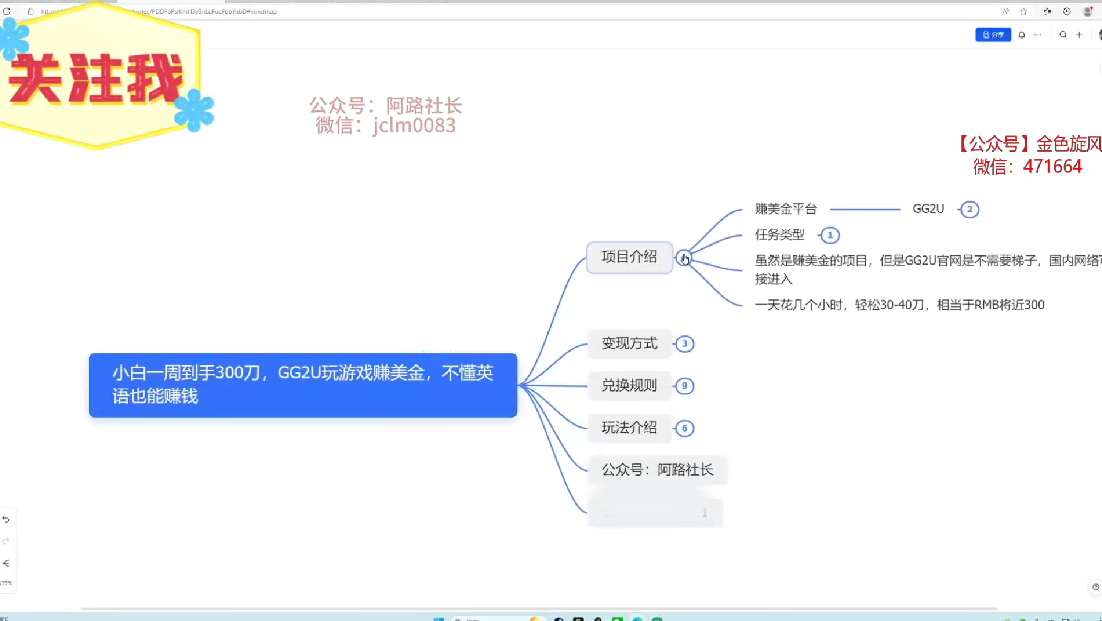This screenshot has height=621, width=1102.
Task: Select the 任务类型 node text
Action: tap(779, 235)
